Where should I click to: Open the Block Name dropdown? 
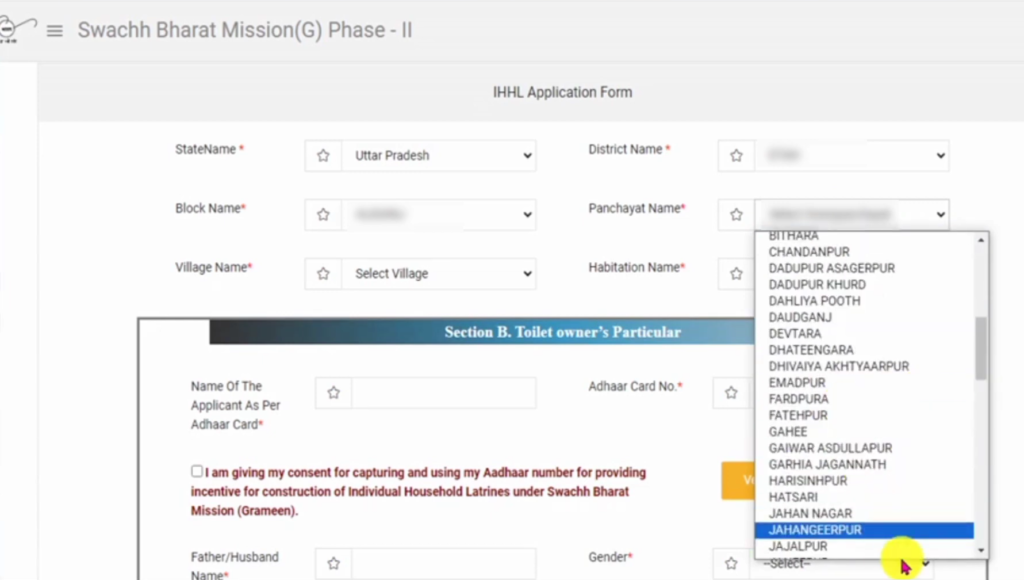[x=439, y=214]
